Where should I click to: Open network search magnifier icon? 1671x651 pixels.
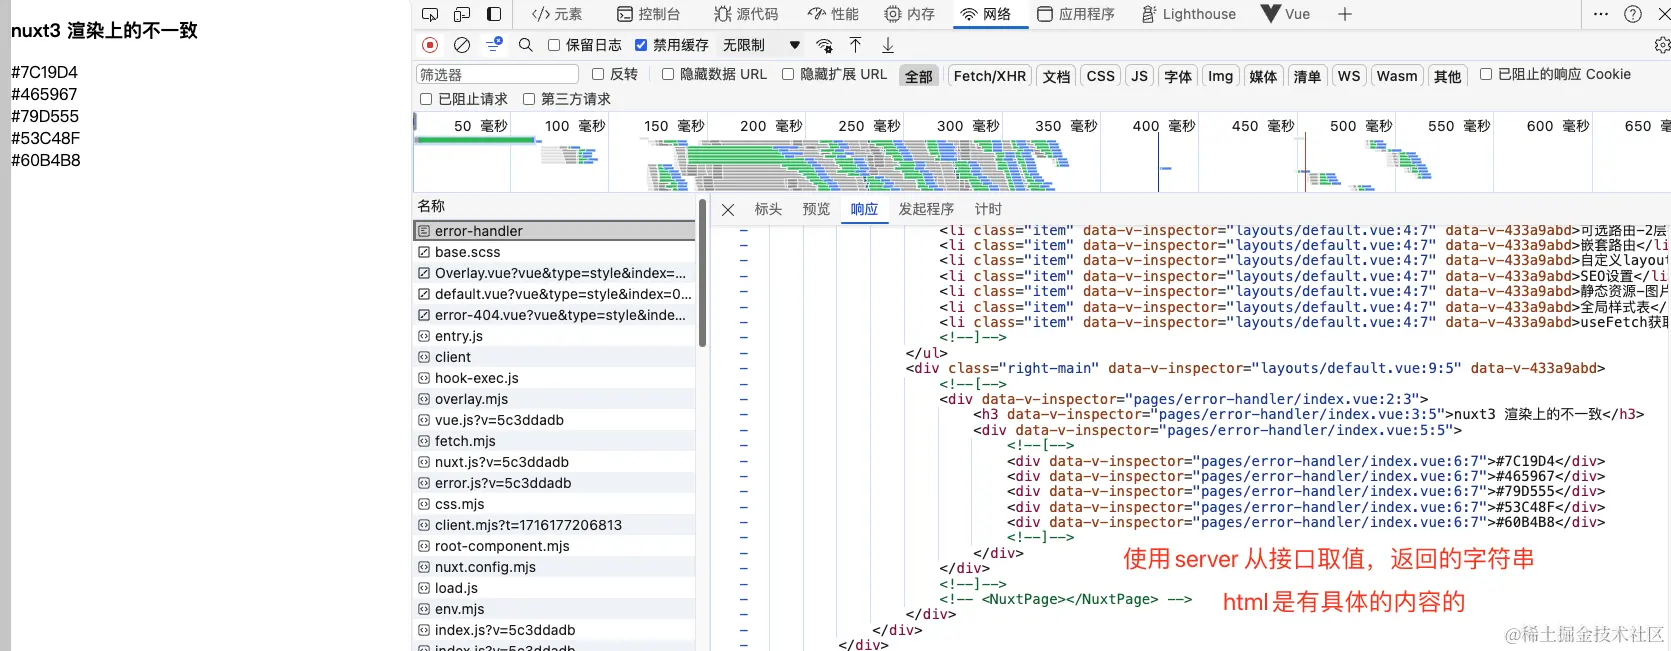[x=526, y=45]
